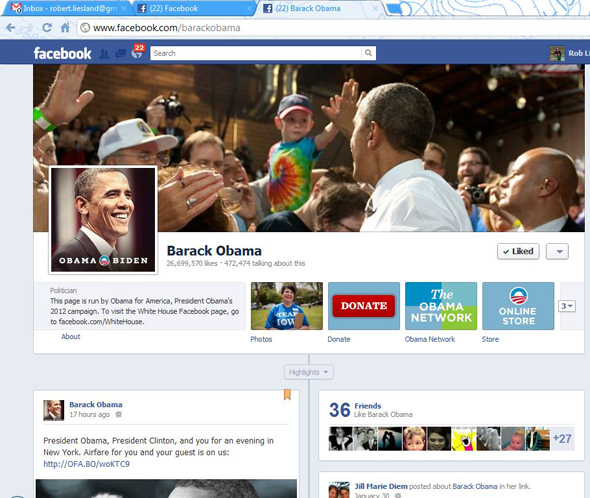The height and width of the screenshot is (498, 590).
Task: Open Barack Obama post author link
Action: (x=96, y=405)
